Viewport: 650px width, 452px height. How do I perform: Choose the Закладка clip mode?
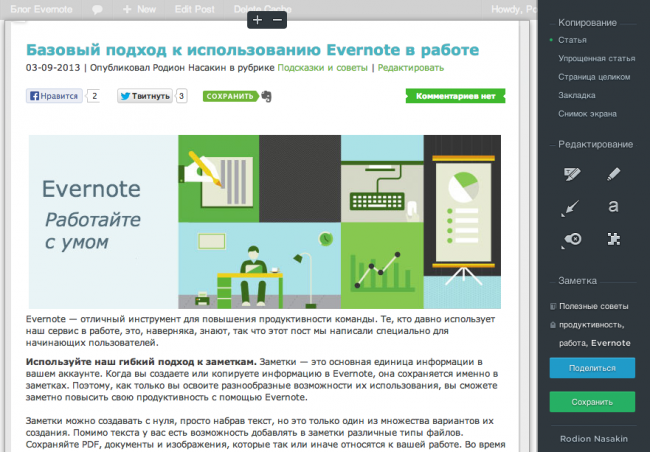point(577,95)
